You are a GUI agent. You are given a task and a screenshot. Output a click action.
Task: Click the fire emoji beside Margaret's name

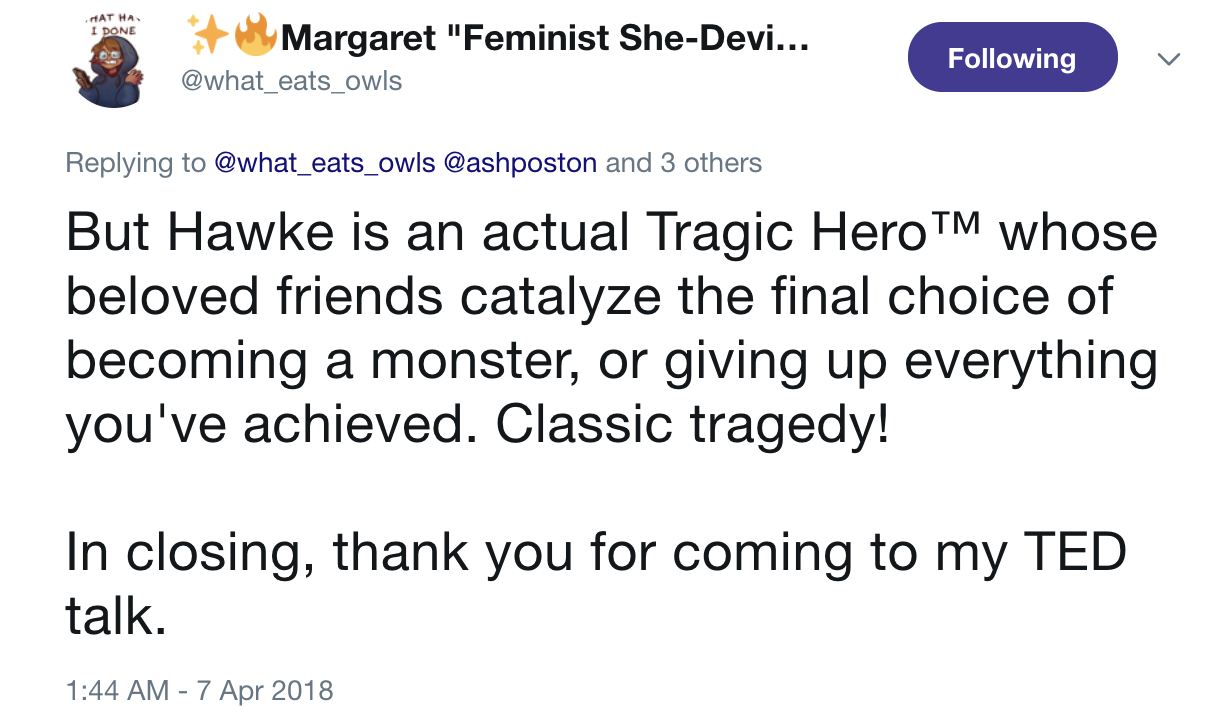[x=254, y=38]
